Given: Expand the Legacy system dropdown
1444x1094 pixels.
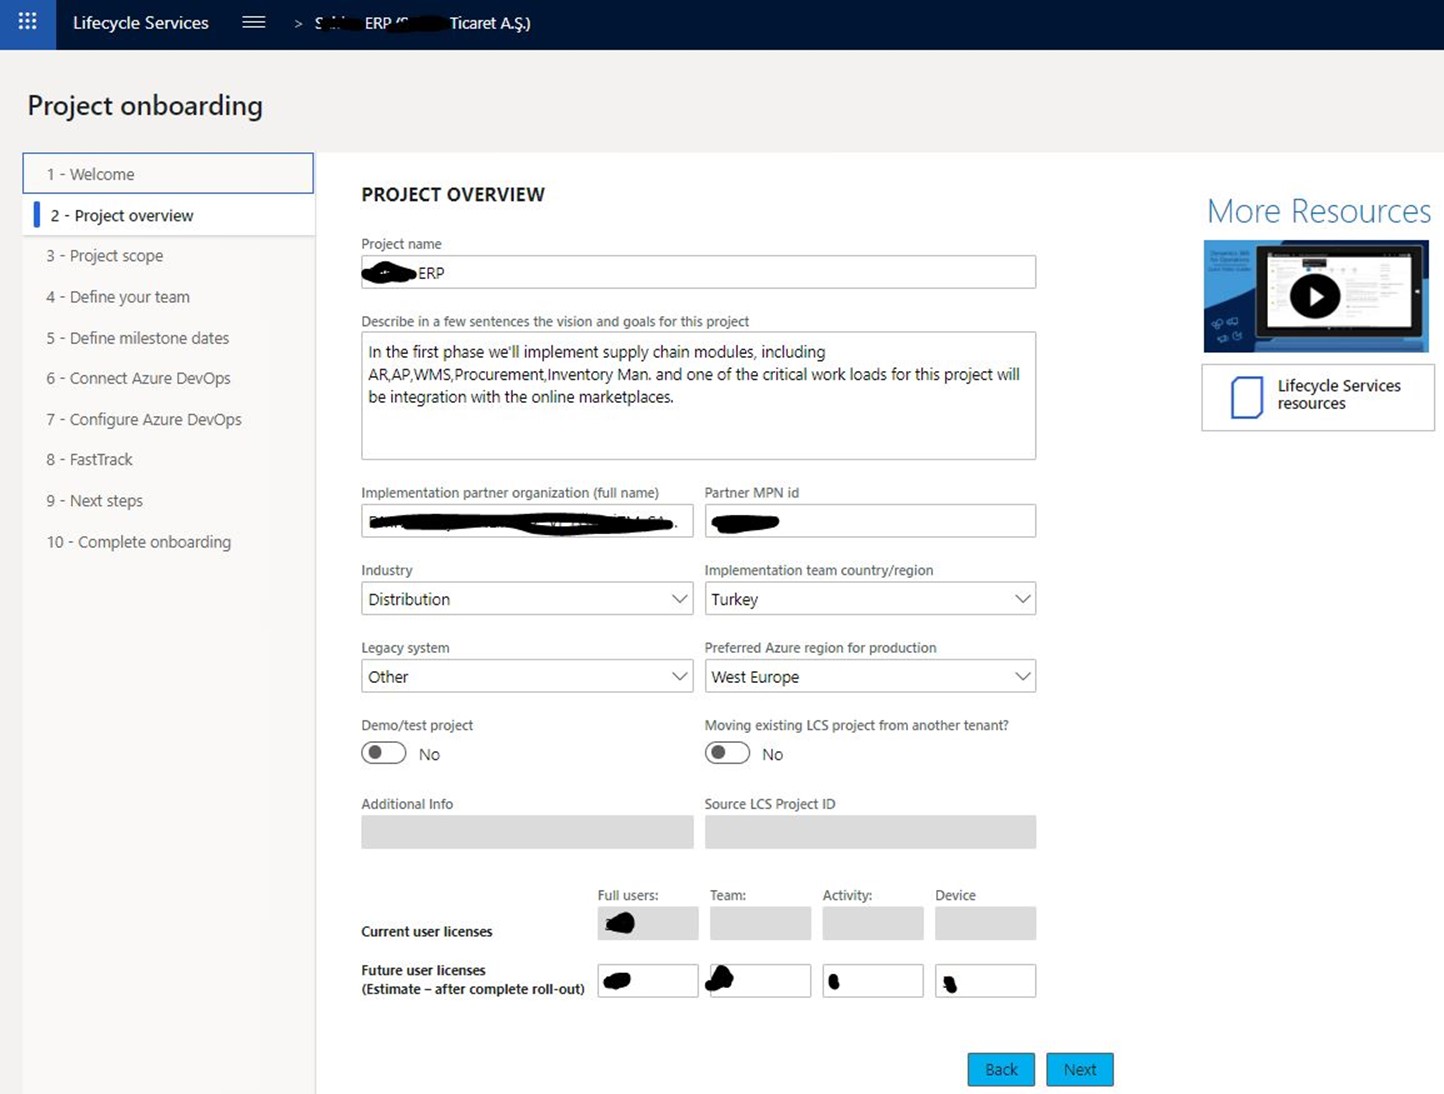Looking at the screenshot, I should [x=527, y=676].
